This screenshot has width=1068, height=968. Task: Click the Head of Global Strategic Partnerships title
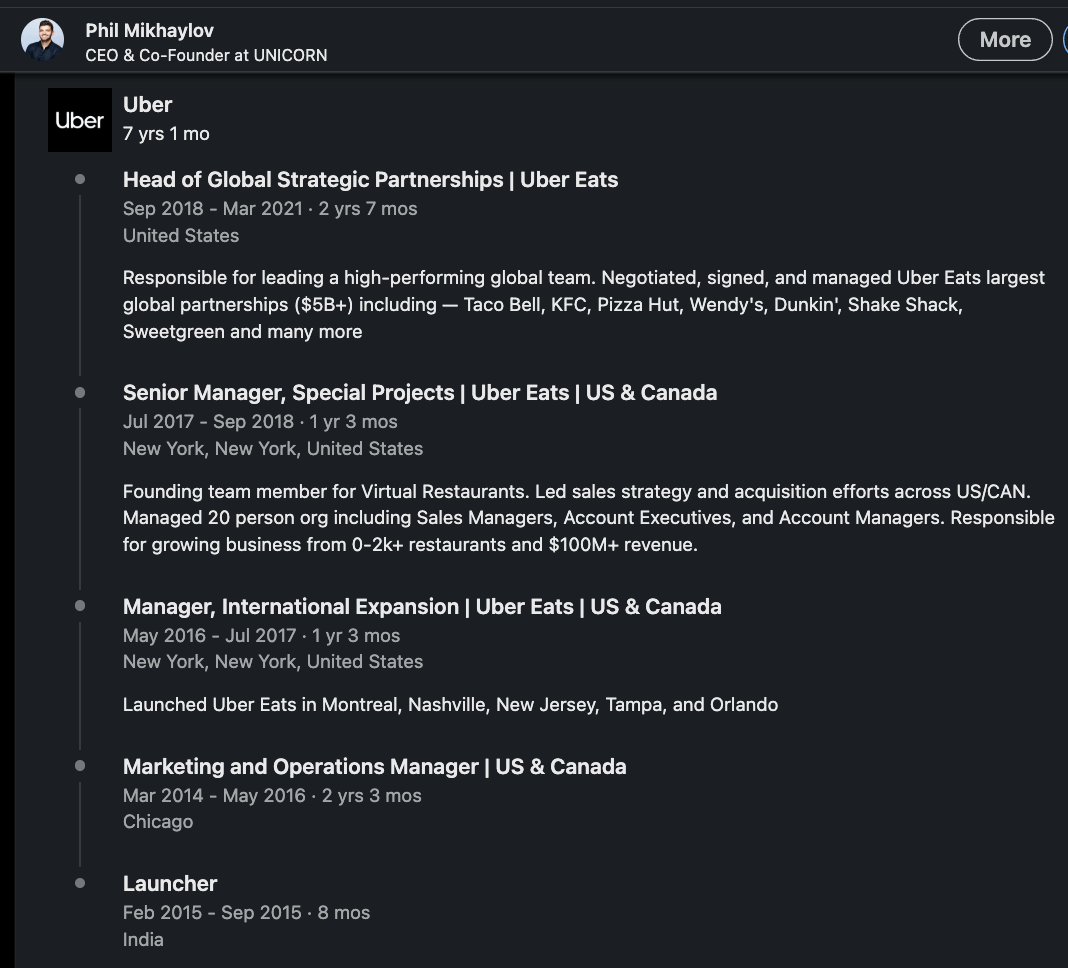[x=370, y=180]
